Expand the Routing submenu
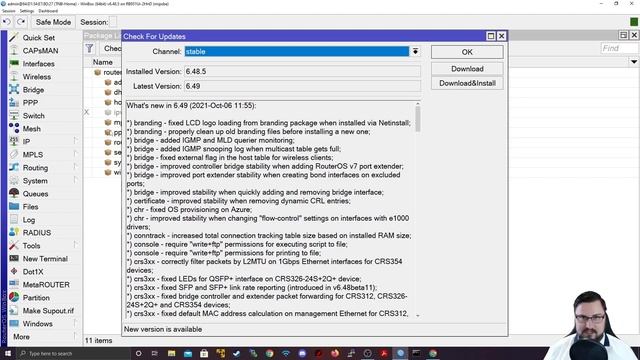640x360 pixels. click(x=76, y=168)
